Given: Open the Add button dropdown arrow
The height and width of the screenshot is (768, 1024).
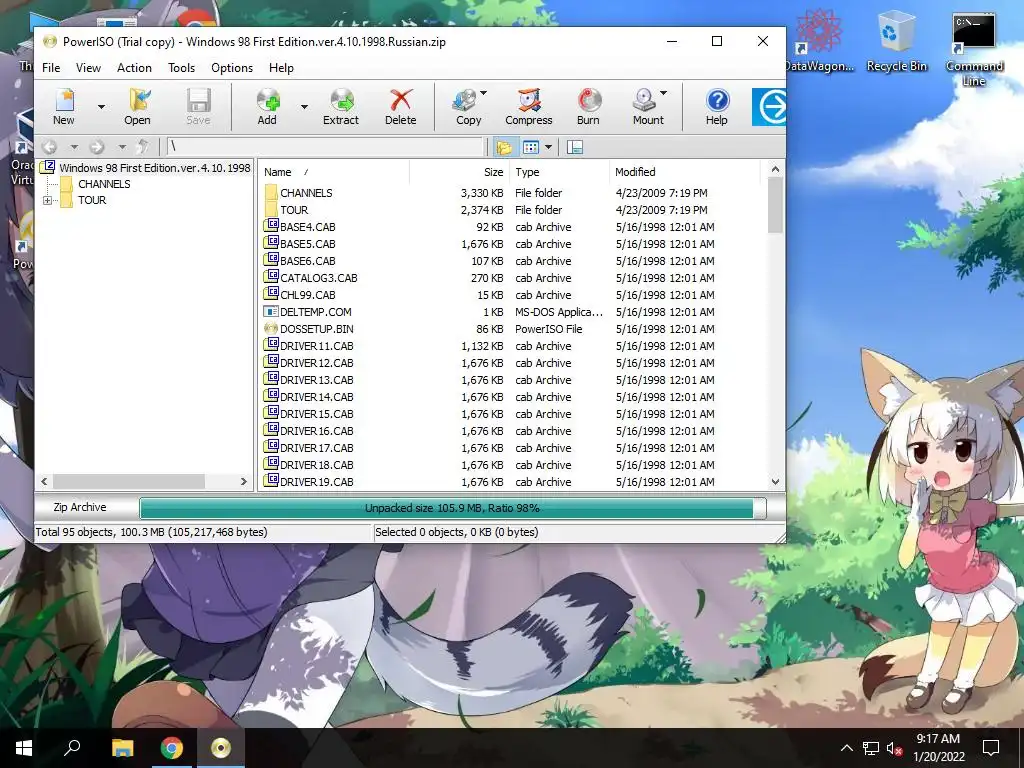Looking at the screenshot, I should 304,106.
